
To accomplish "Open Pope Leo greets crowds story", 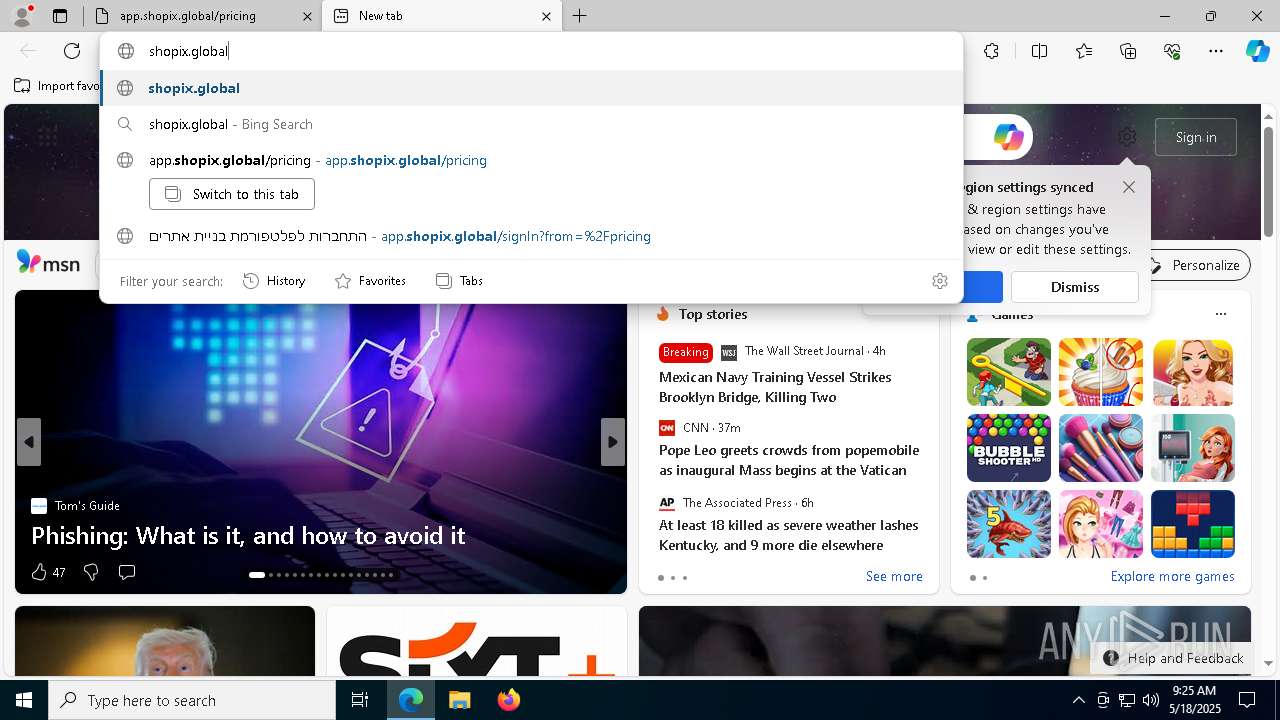I will click(789, 460).
